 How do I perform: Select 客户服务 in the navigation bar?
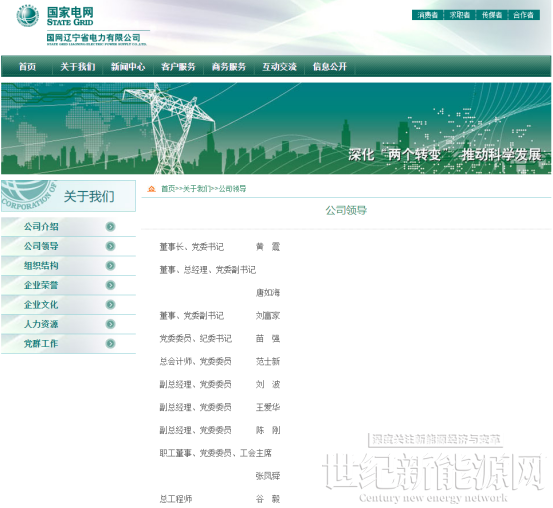click(x=178, y=66)
